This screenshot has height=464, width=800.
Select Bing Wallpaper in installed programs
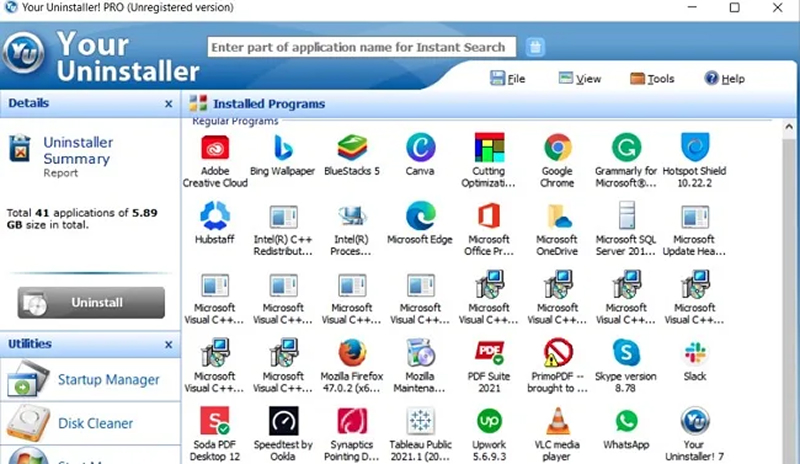(283, 148)
